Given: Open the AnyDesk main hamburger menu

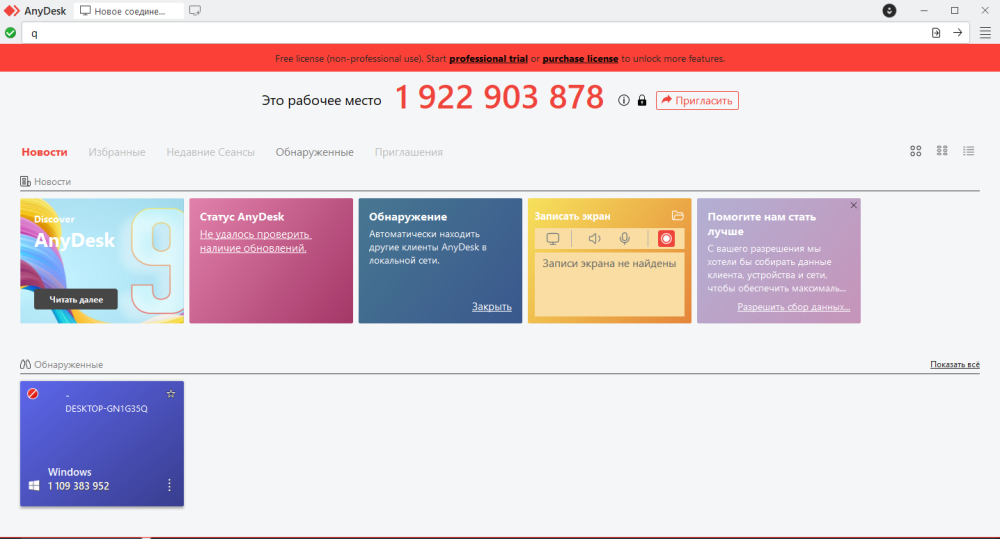Looking at the screenshot, I should pyautogui.click(x=985, y=33).
